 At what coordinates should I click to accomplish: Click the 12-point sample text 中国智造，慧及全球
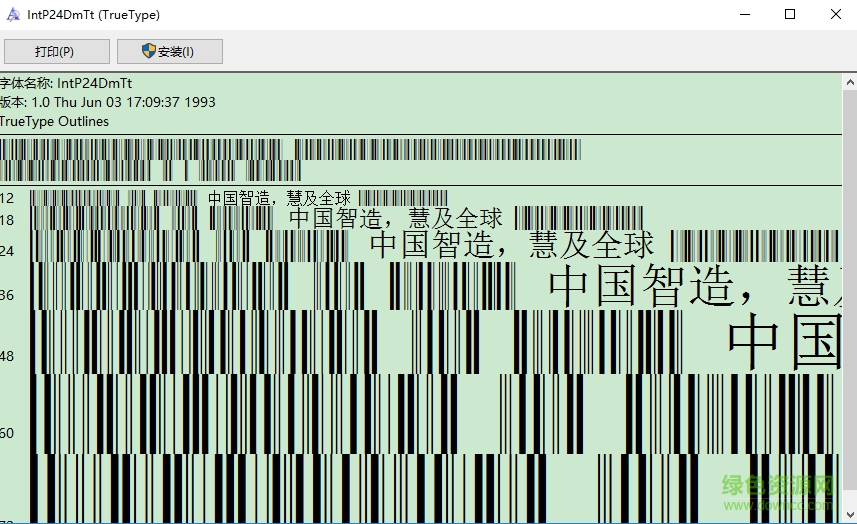279,198
